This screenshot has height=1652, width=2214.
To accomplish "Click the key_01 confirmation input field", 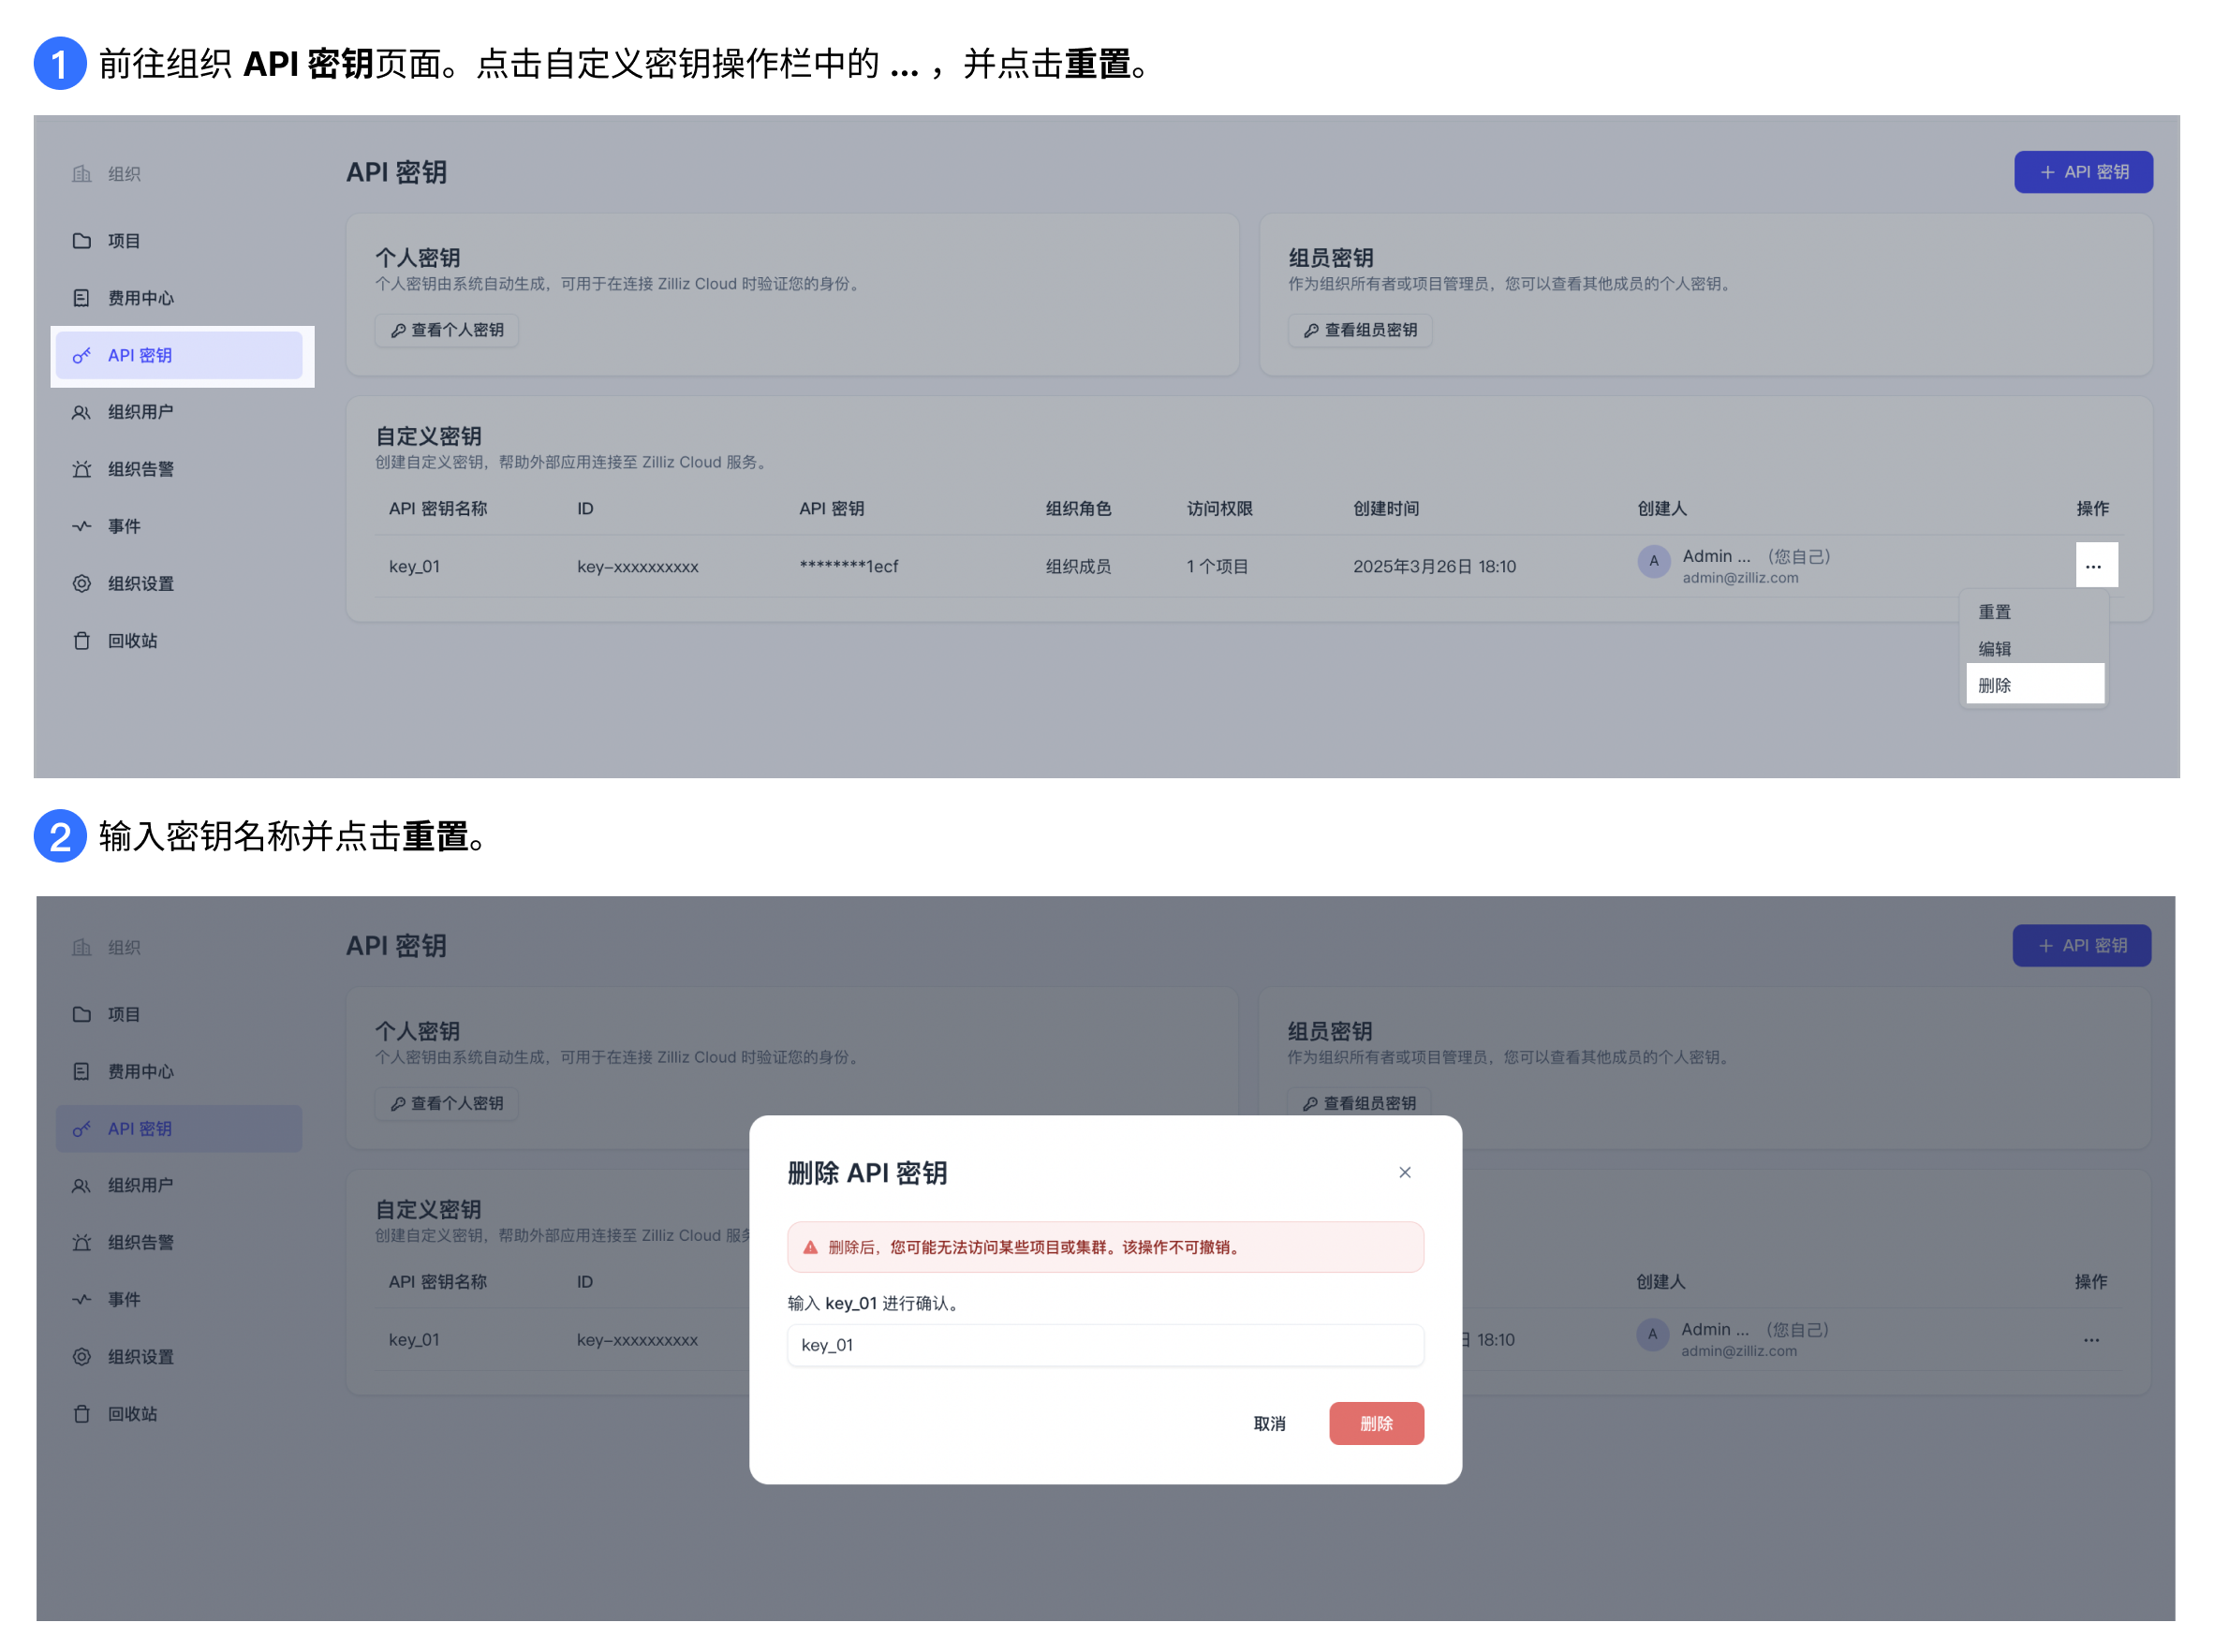I will pos(1105,1345).
